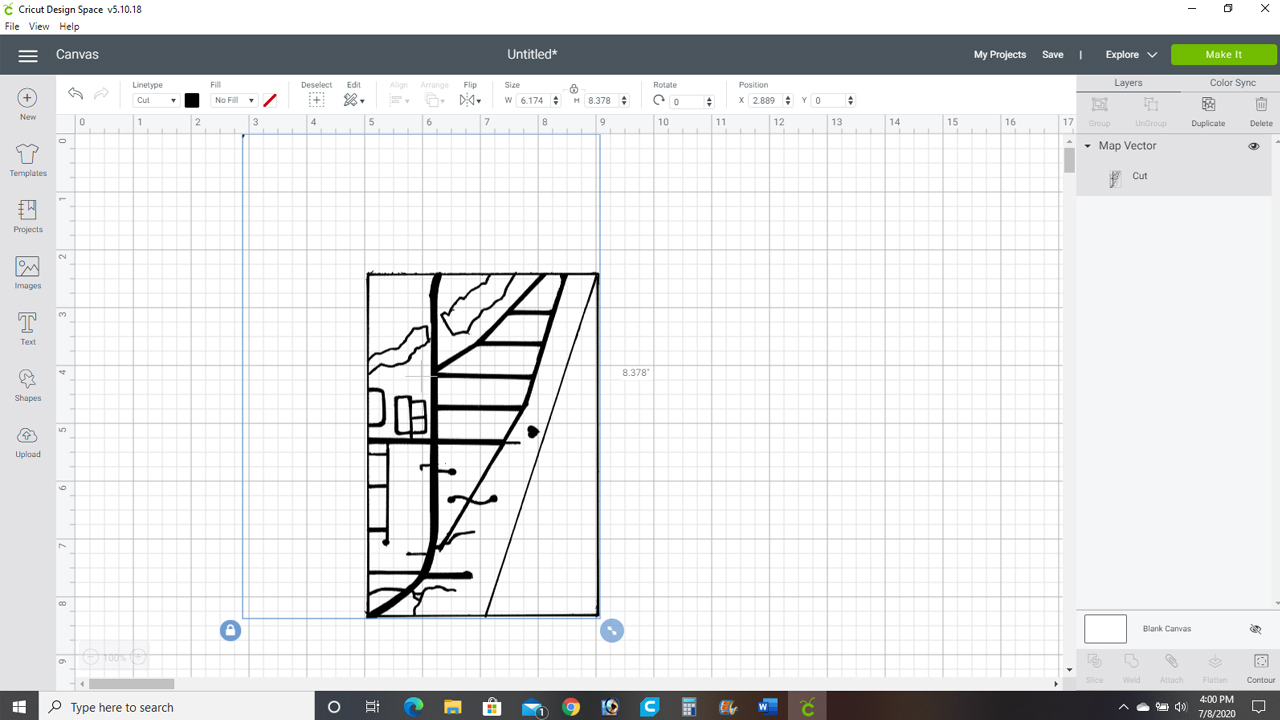Open the Templates panel
The height and width of the screenshot is (720, 1280).
click(x=28, y=160)
